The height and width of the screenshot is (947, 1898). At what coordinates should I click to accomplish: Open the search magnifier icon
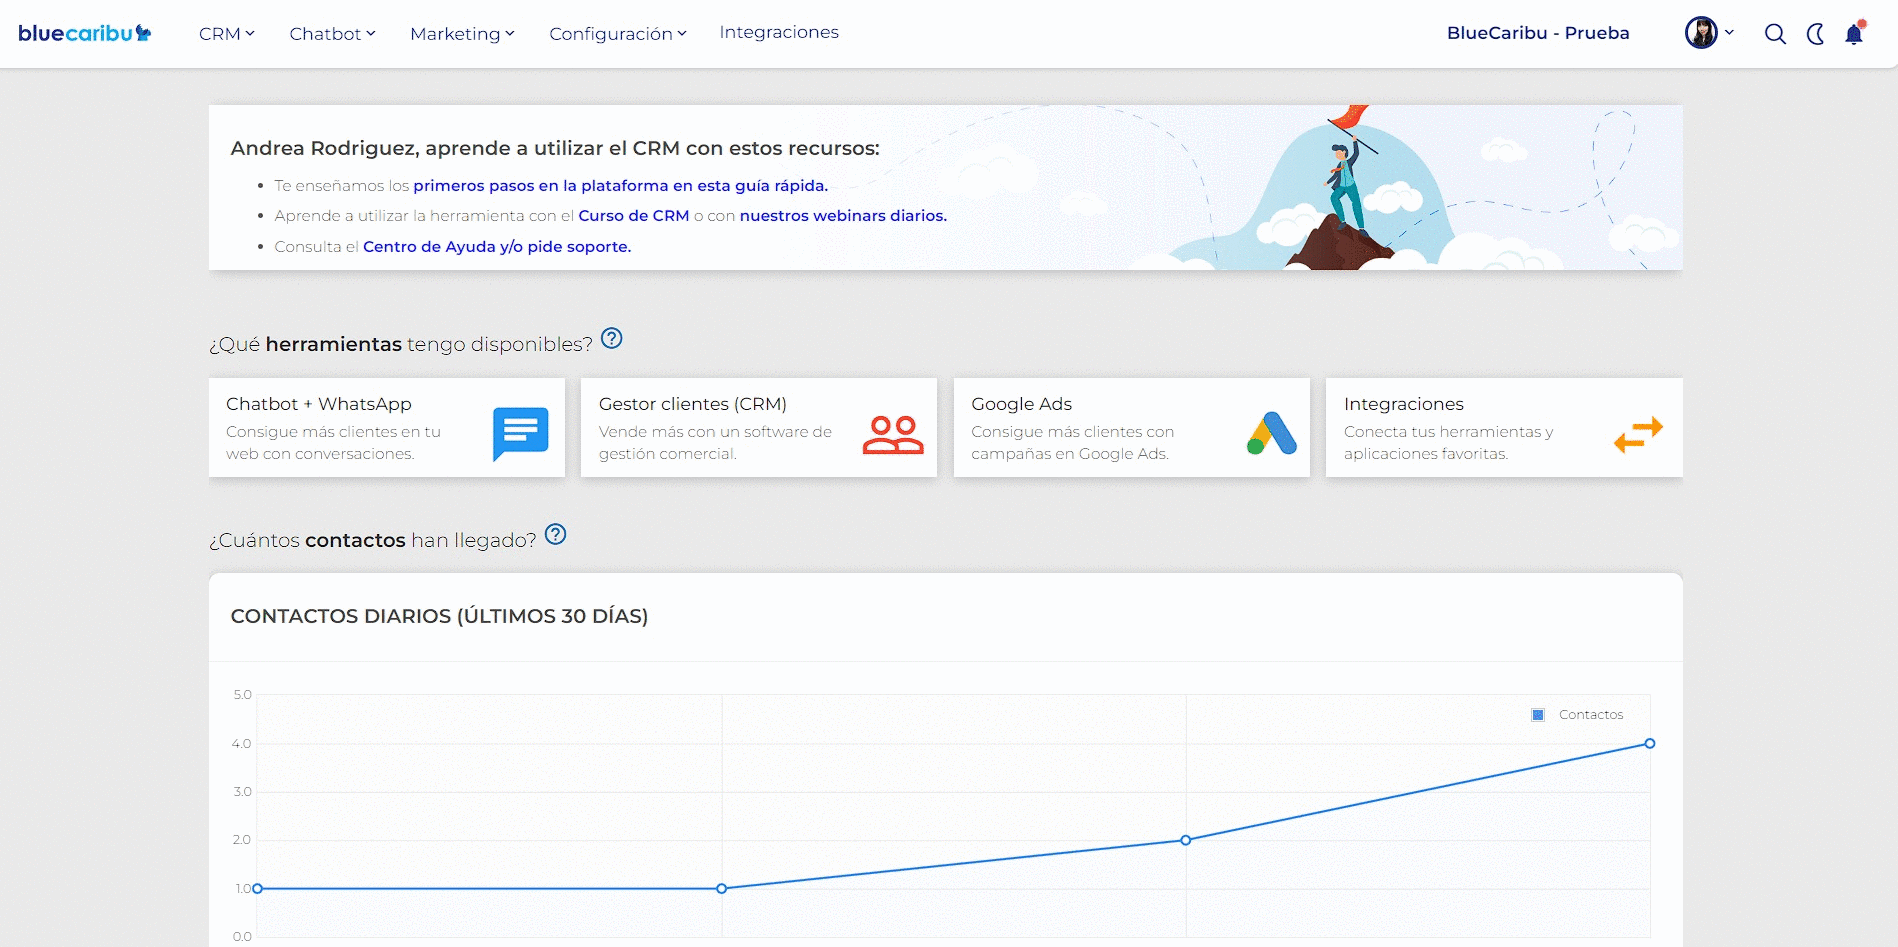[1775, 34]
